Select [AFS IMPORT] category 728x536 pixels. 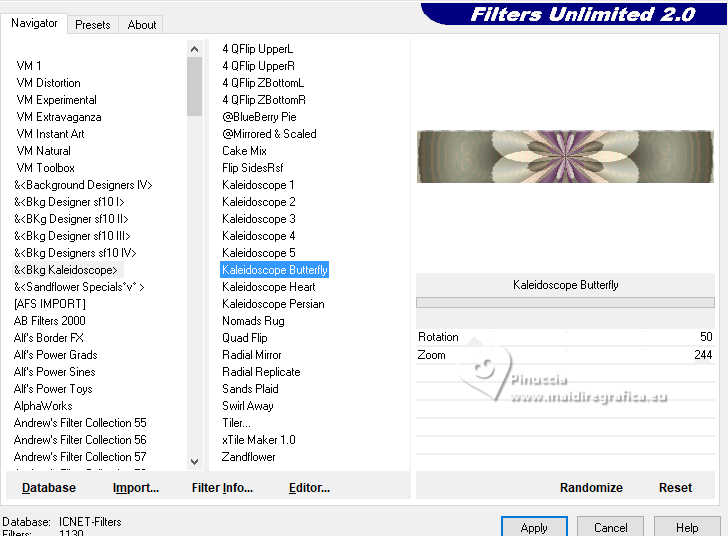coord(50,304)
